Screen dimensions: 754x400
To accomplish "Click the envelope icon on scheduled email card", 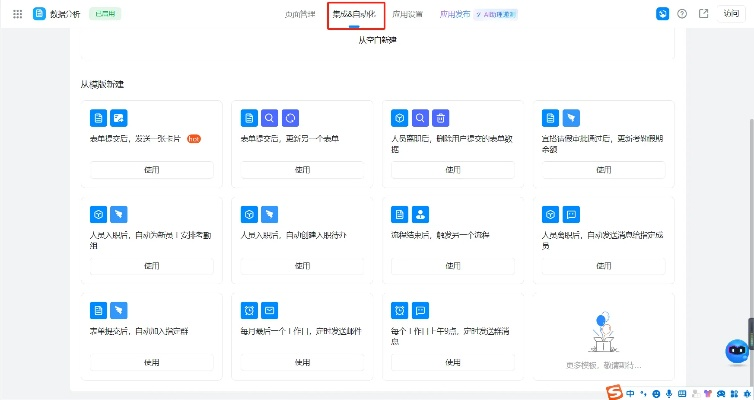I will [269, 310].
